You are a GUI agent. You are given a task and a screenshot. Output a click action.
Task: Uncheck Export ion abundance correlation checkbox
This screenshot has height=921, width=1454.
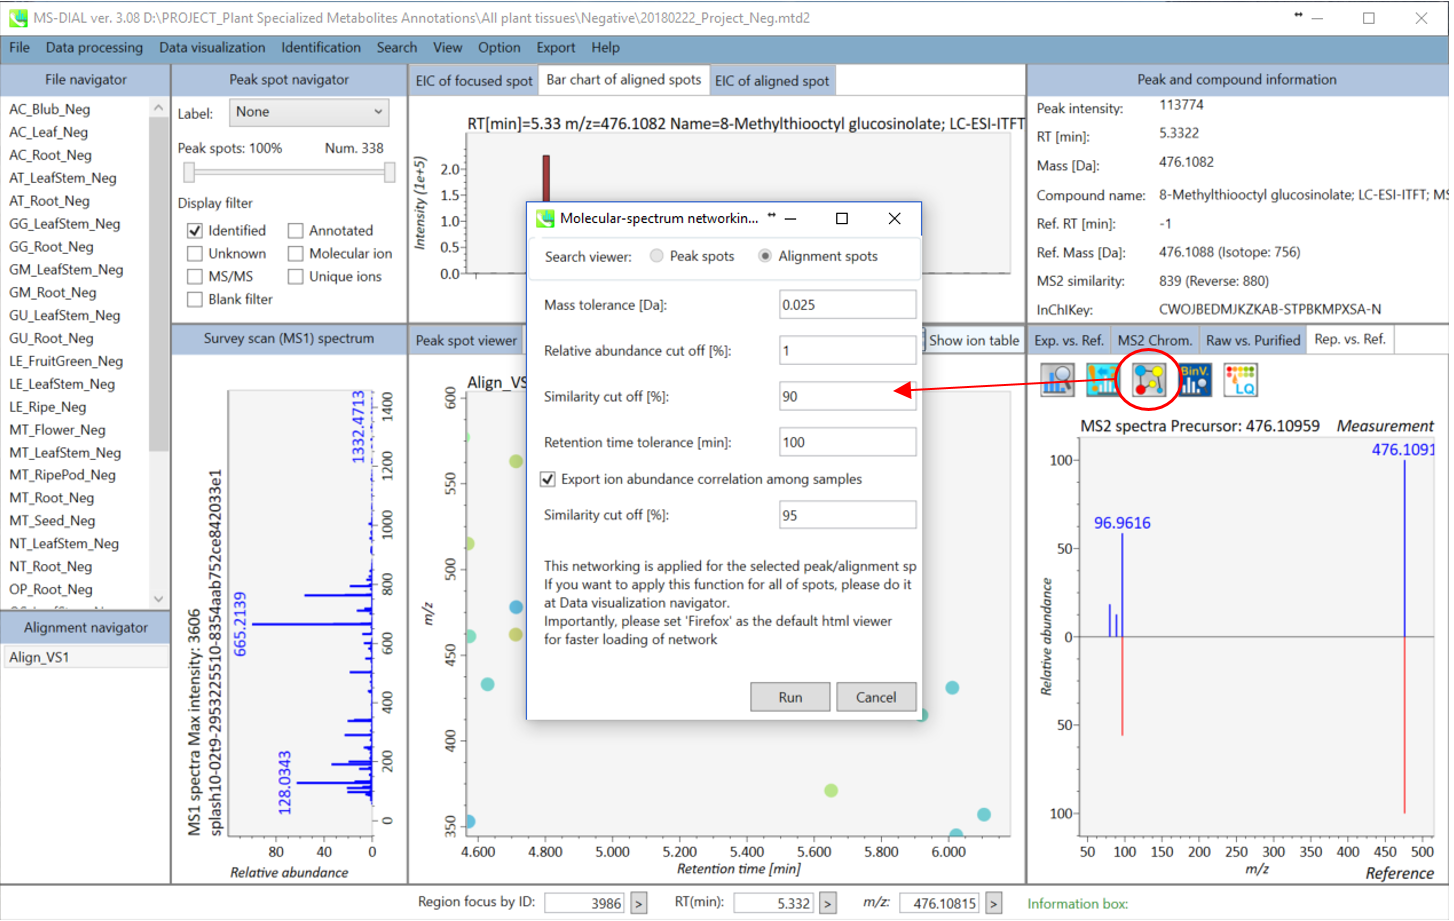point(548,479)
